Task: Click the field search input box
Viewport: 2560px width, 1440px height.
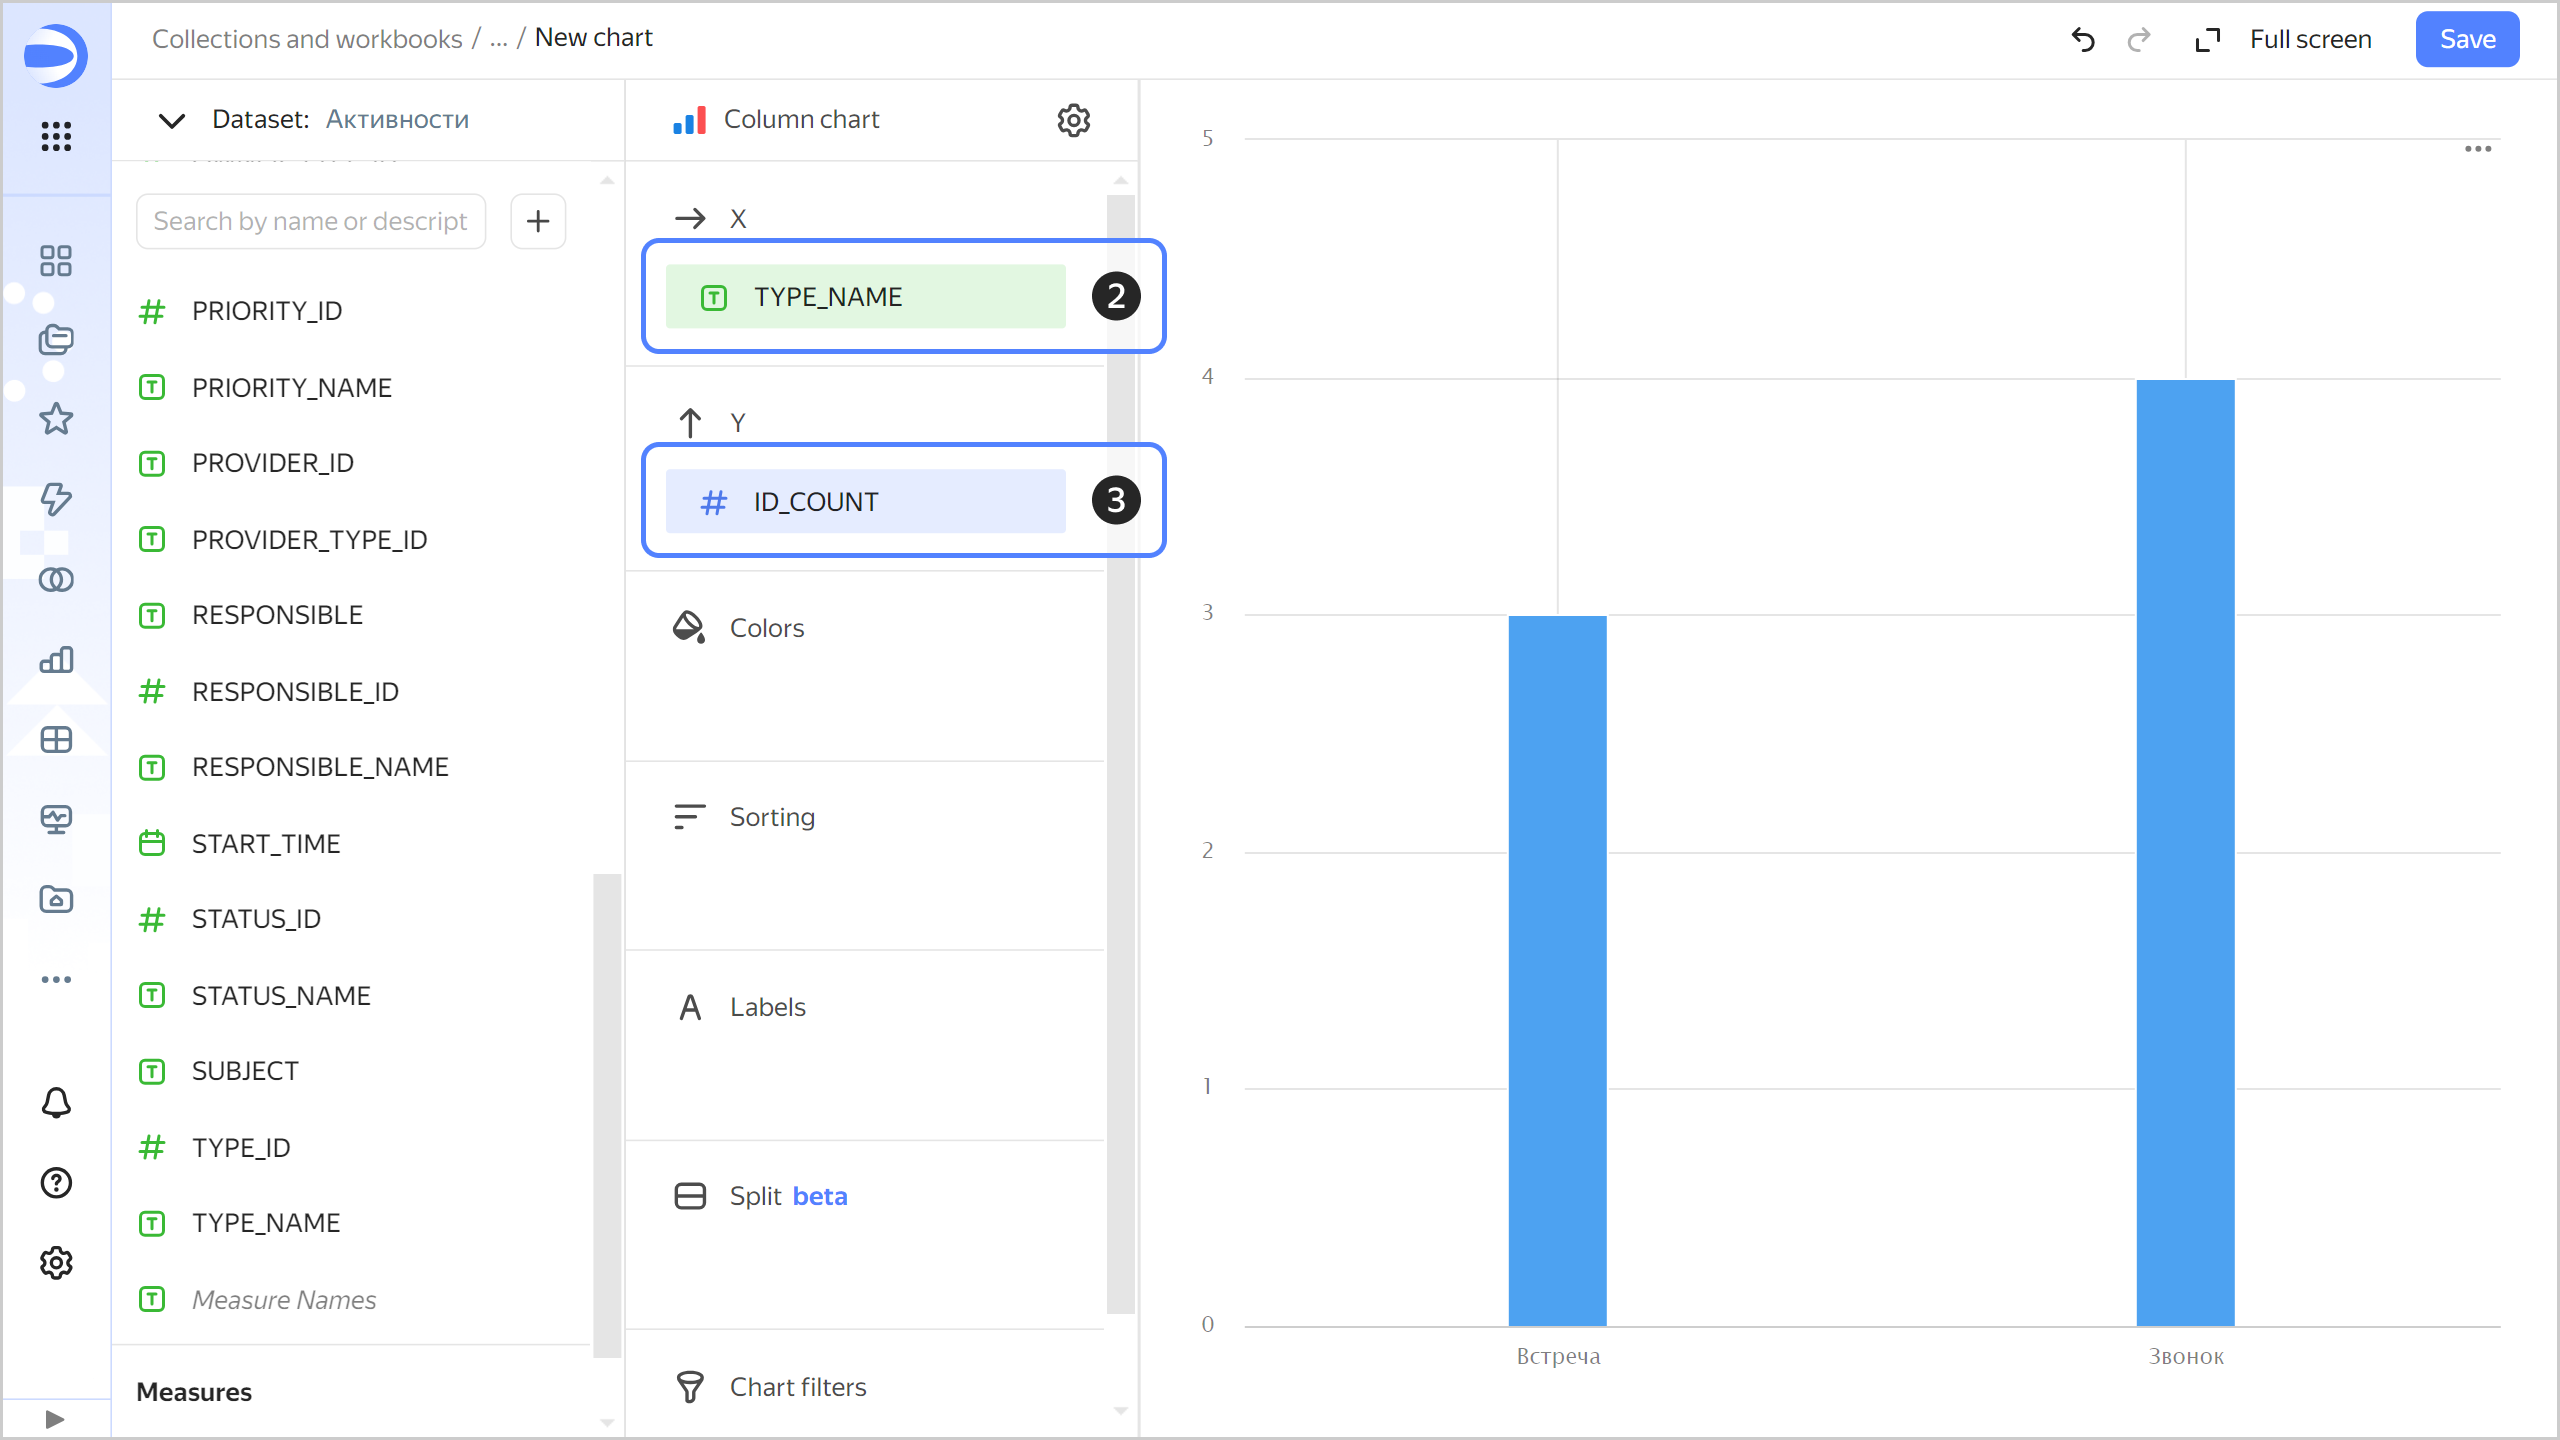Action: coord(311,221)
